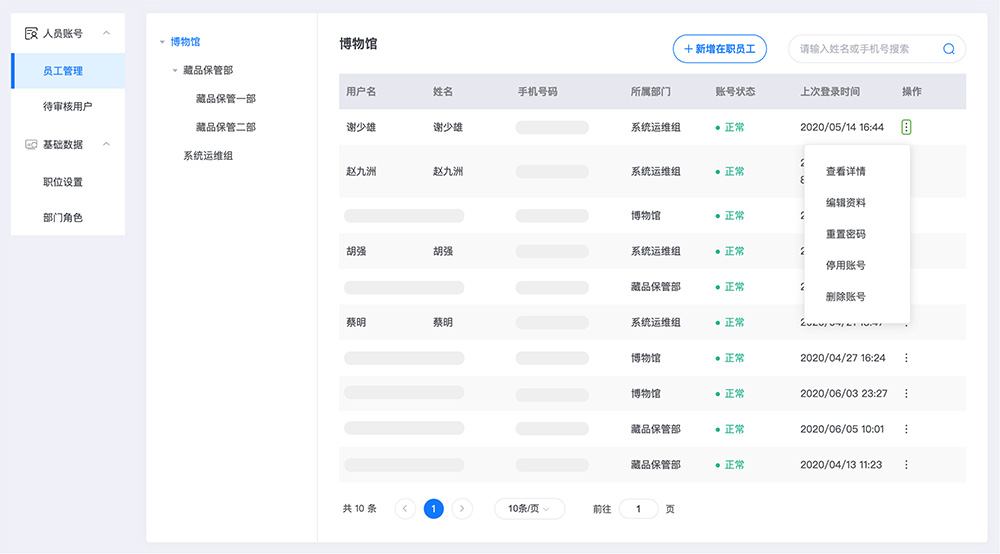The image size is (1000, 554).
Task: Select 重置密码 from the action menu
Action: (846, 234)
